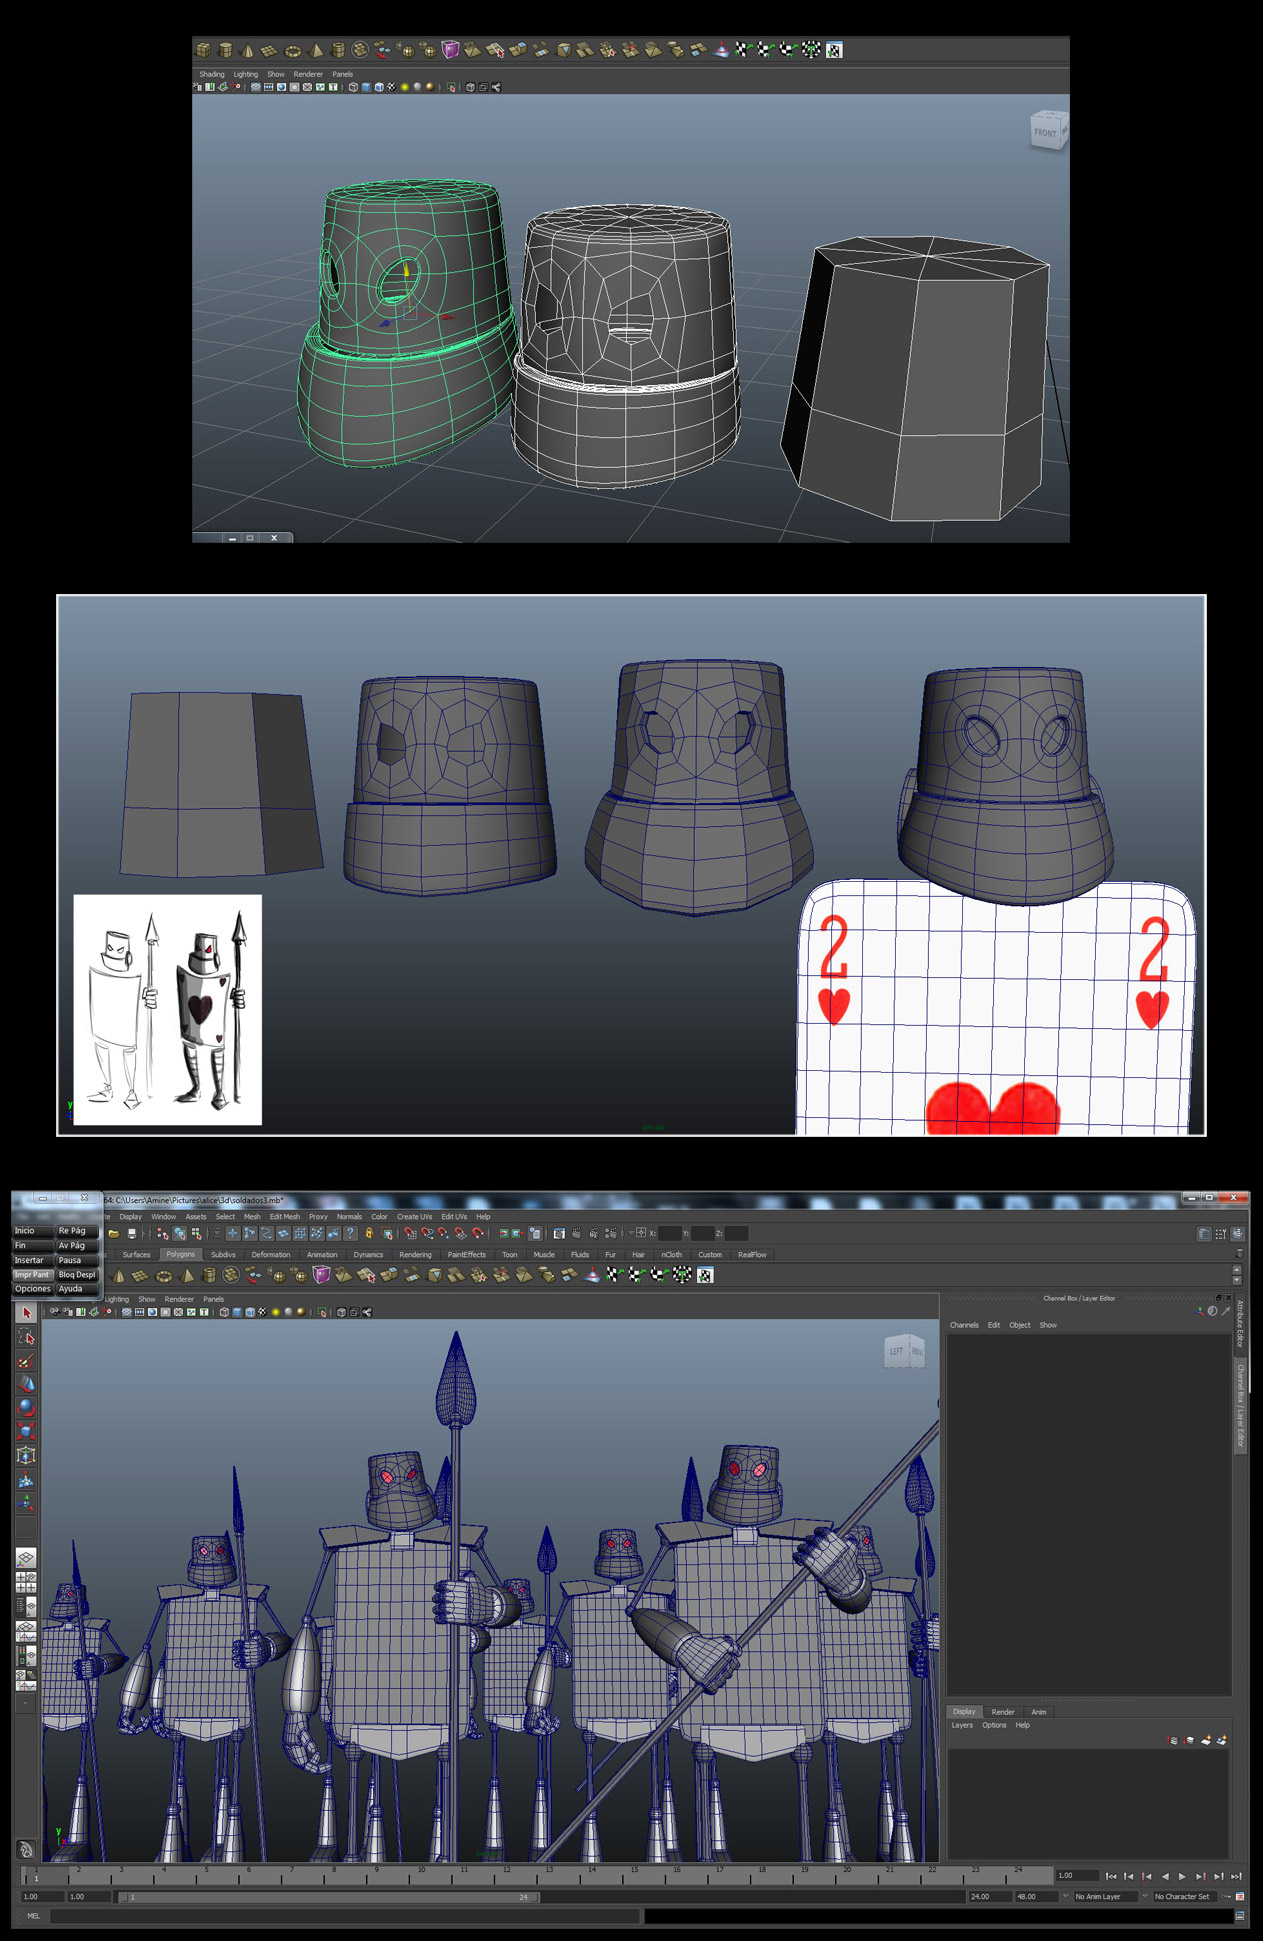Image resolution: width=1263 pixels, height=1941 pixels.
Task: Show the Attribute Editor sidebar icon
Action: (x=1204, y=1233)
